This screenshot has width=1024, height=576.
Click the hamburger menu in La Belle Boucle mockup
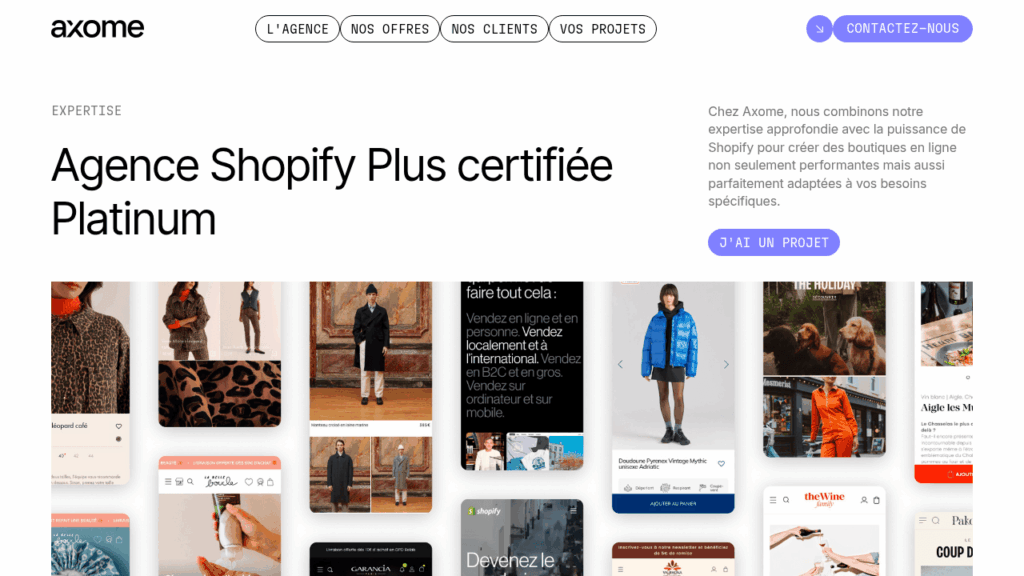(x=168, y=482)
